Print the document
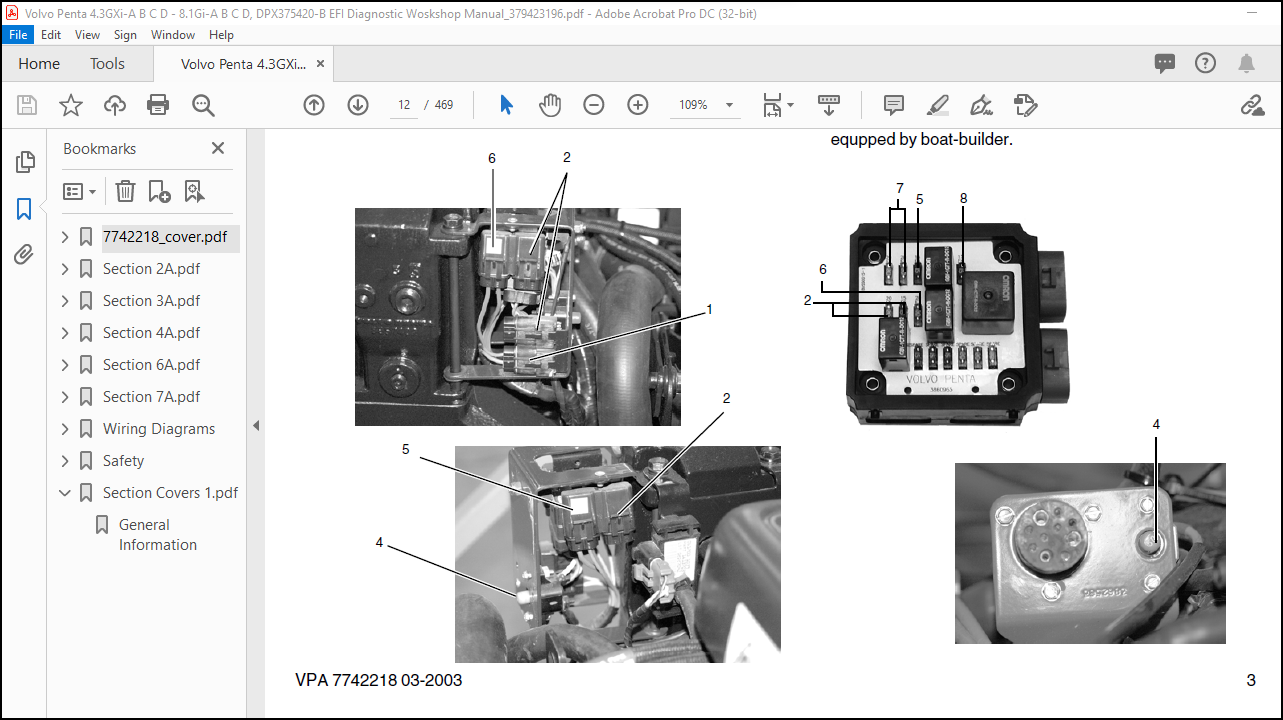The height and width of the screenshot is (720, 1283). [x=158, y=105]
